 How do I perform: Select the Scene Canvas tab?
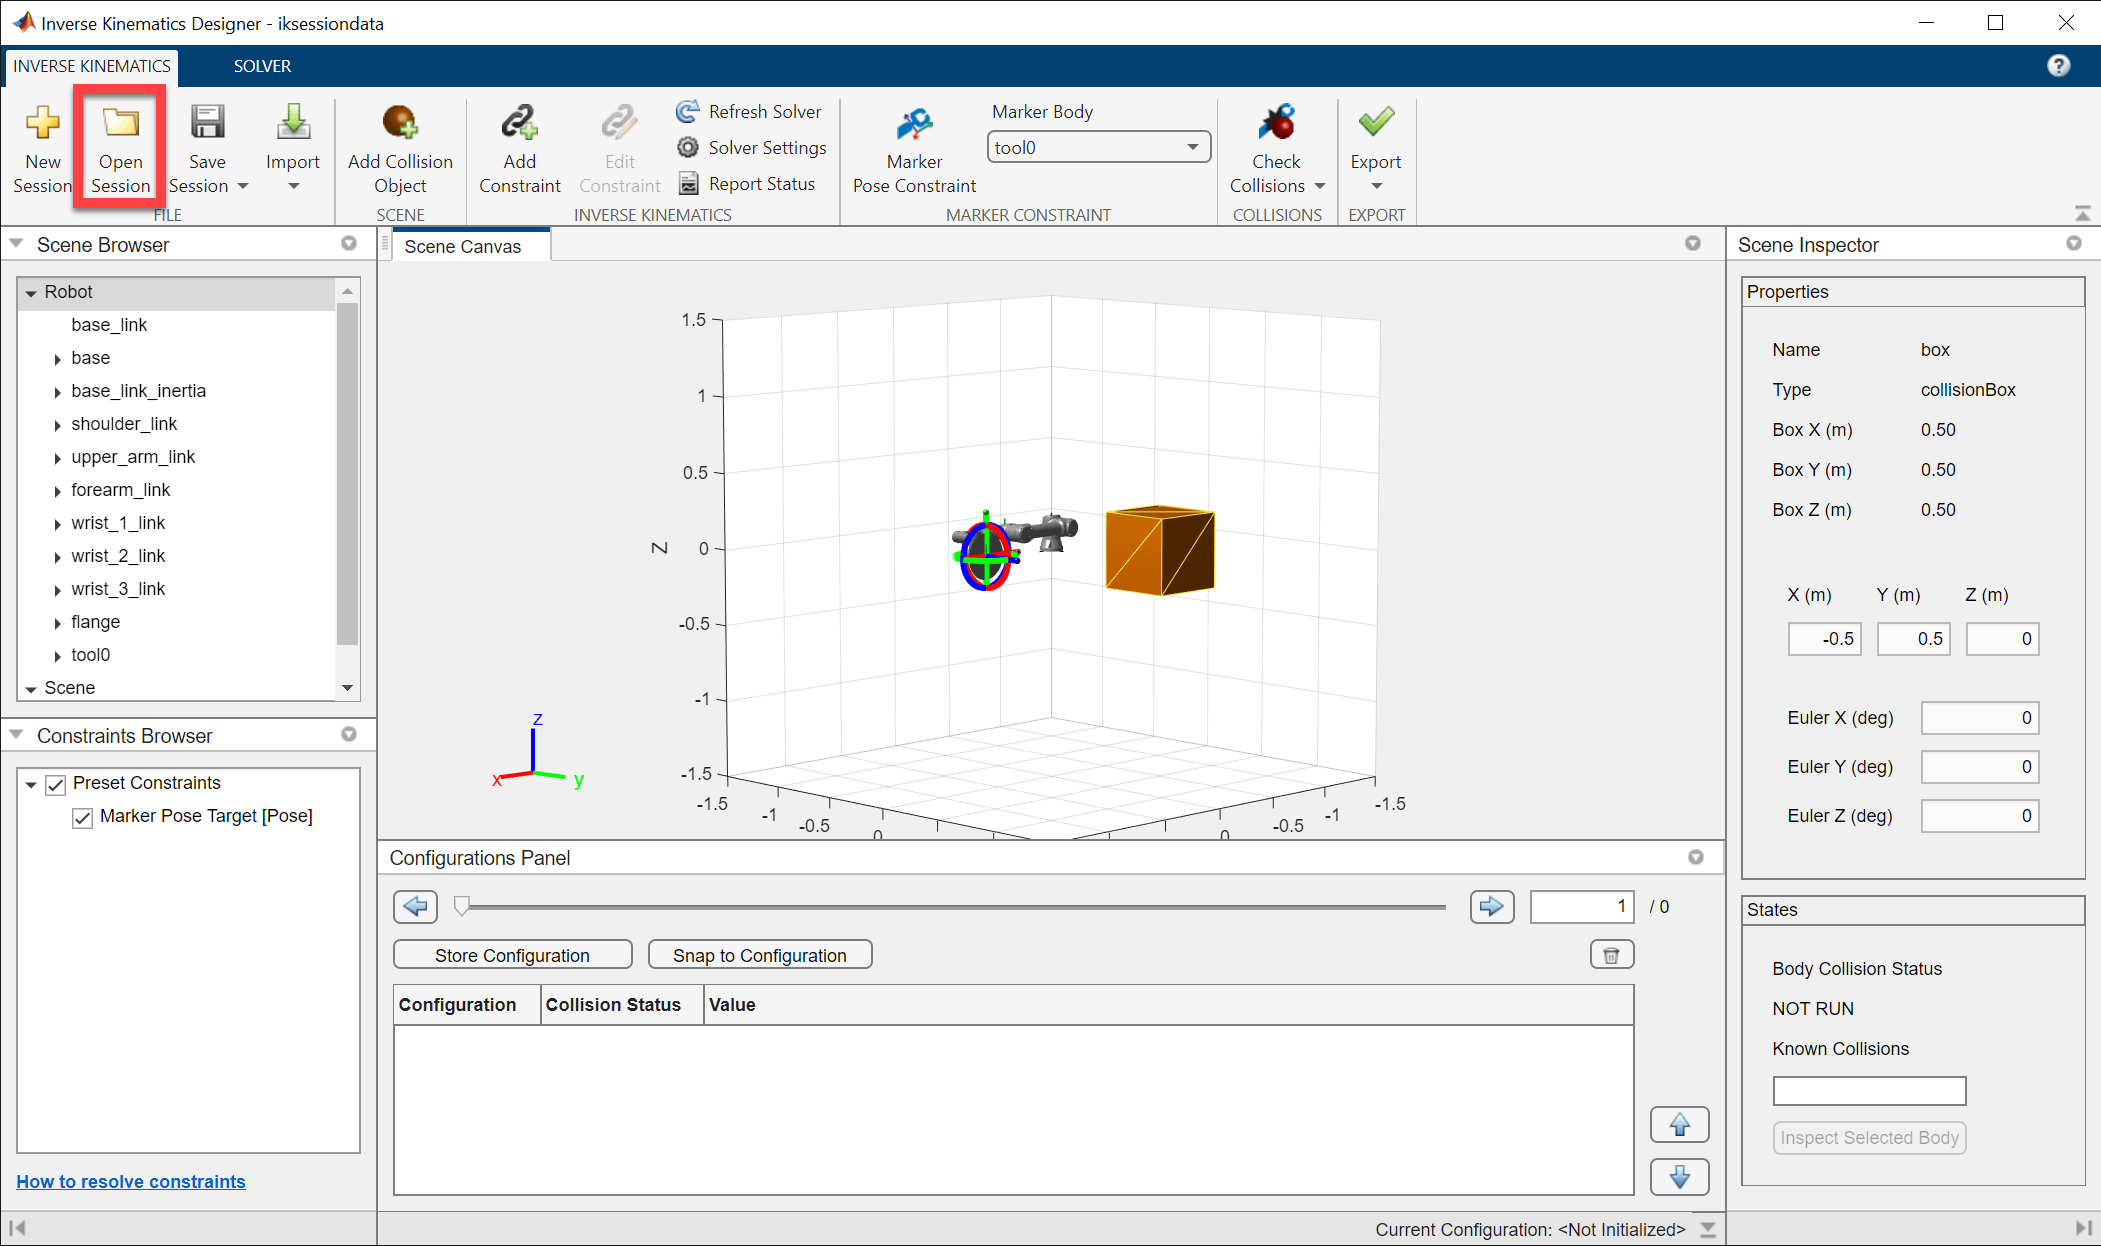[463, 247]
